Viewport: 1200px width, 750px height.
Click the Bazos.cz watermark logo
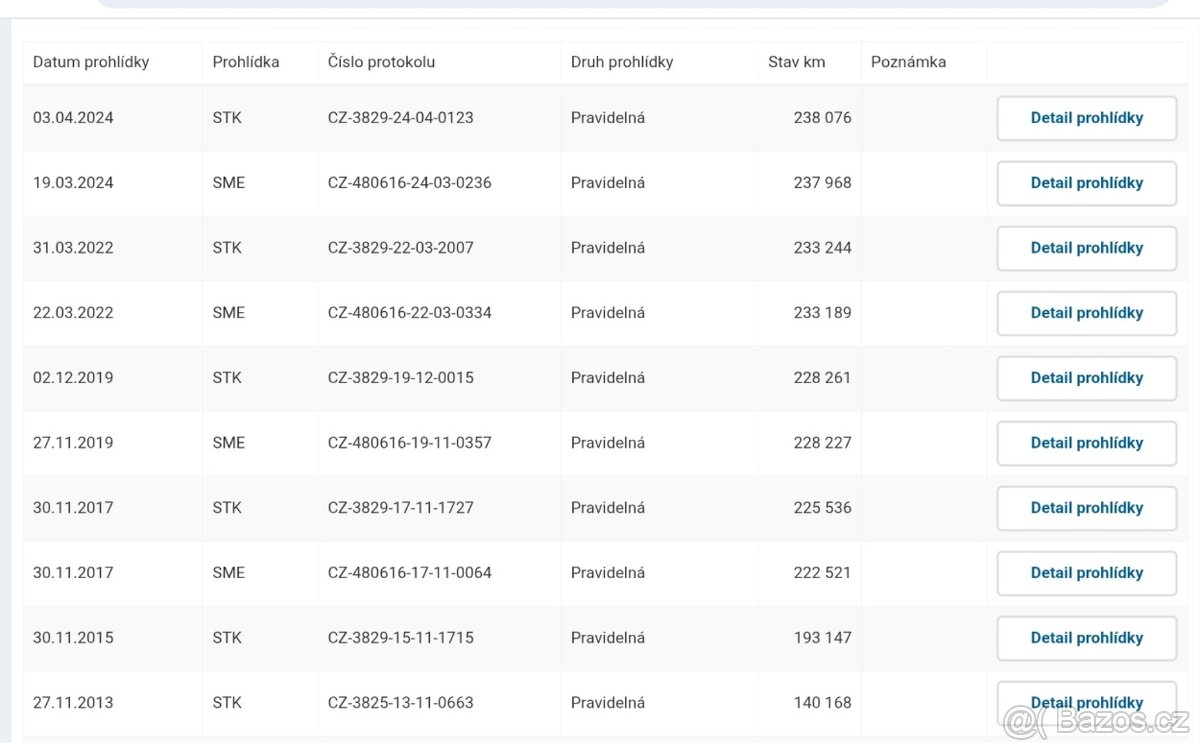tap(1097, 721)
